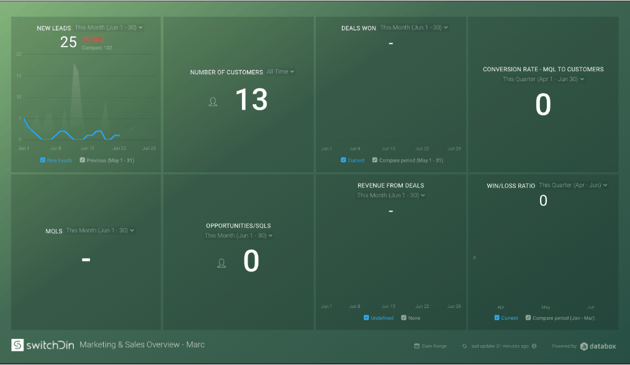The width and height of the screenshot is (630, 365).
Task: Open the Number of Customers All Time dropdown
Action: (x=280, y=72)
